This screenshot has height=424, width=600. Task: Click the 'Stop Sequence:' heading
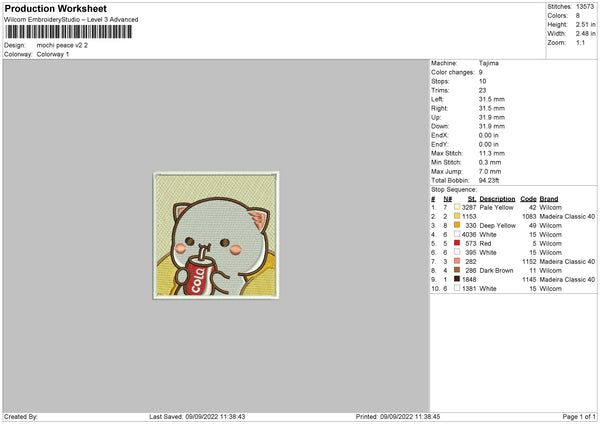click(454, 189)
